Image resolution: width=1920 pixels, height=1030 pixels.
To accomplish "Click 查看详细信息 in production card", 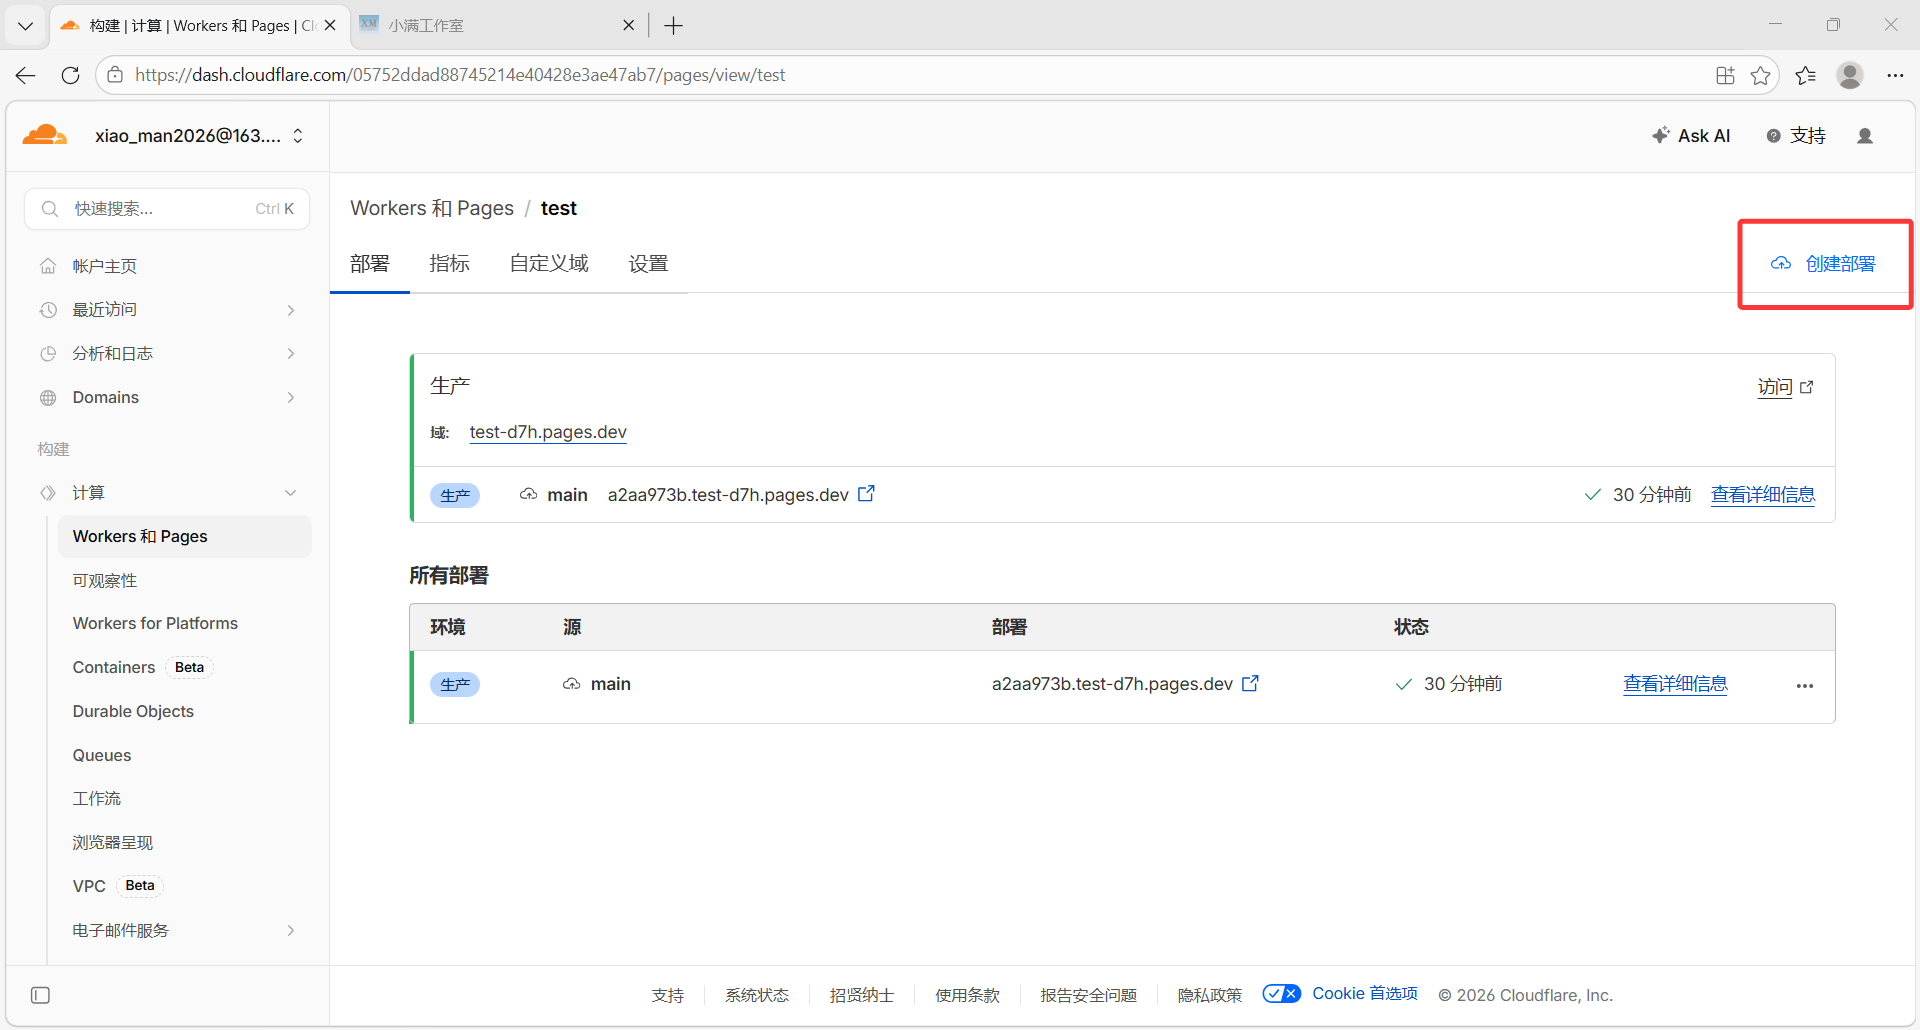I will click(1763, 495).
